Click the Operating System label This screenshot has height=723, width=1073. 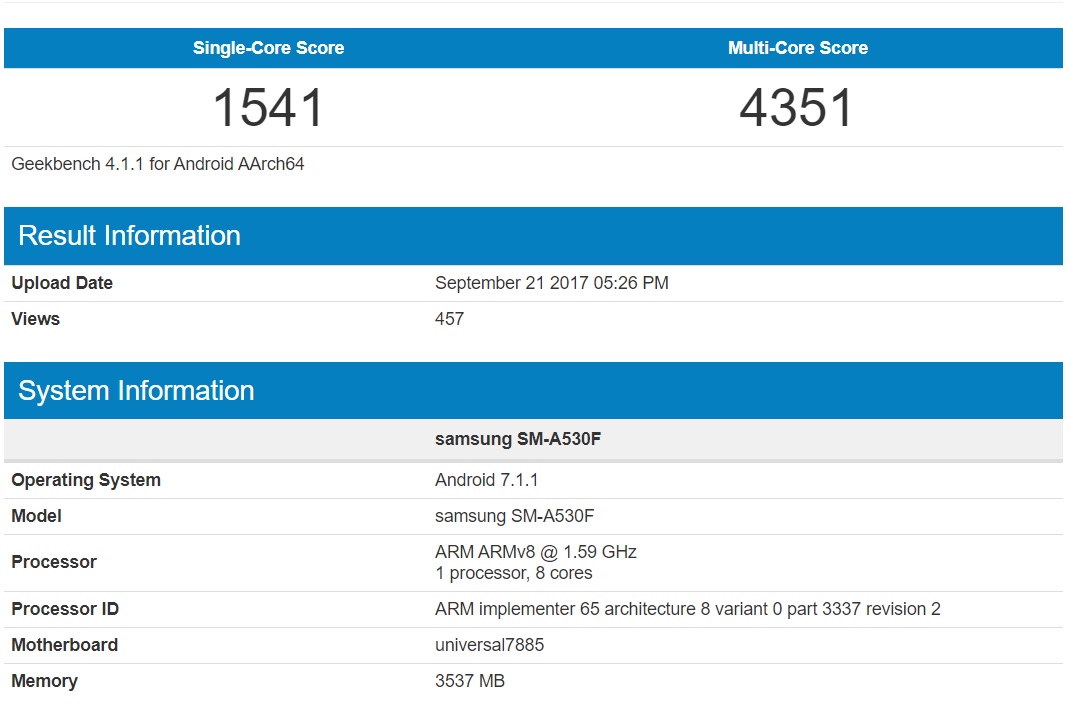[86, 480]
